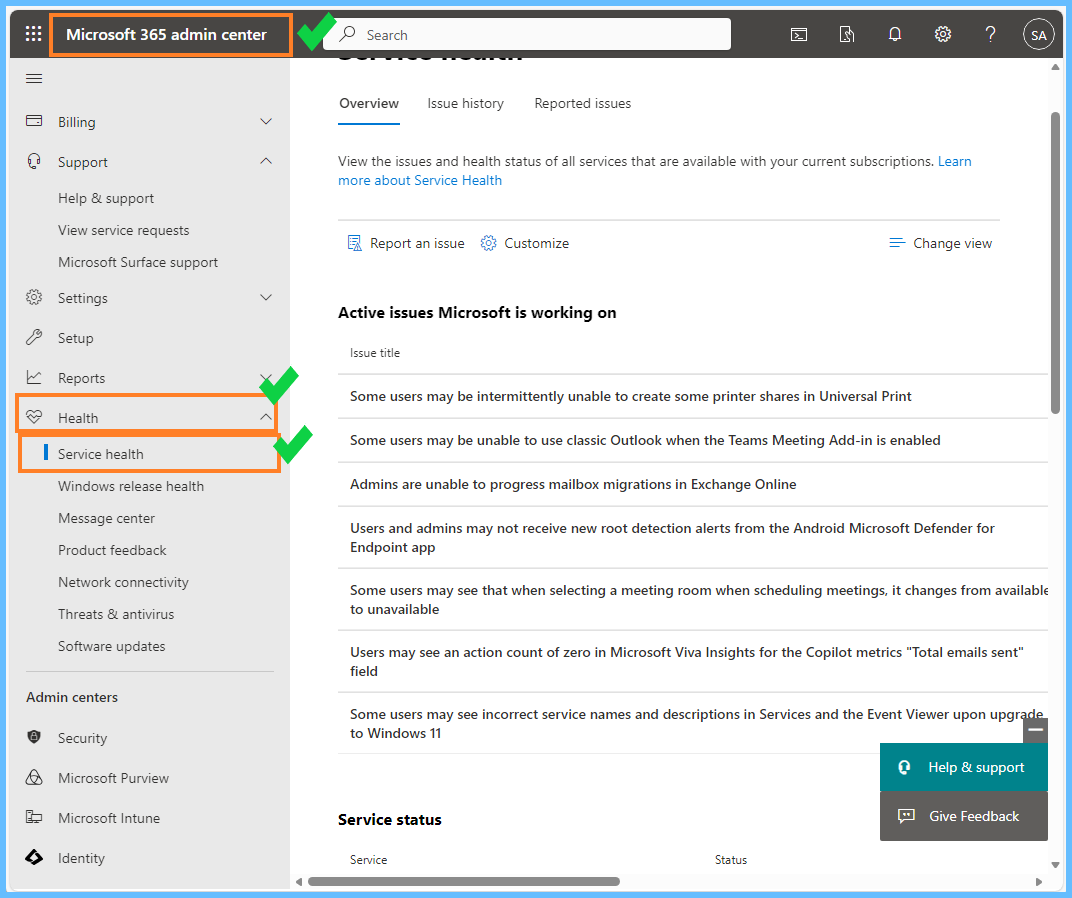
Task: Open the SA account avatar
Action: point(1038,35)
